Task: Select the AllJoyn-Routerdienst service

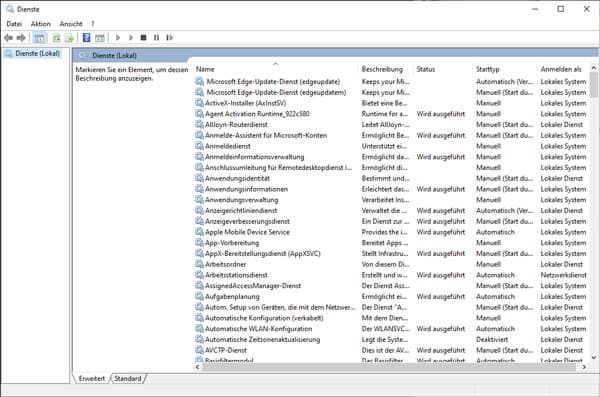Action: 391,124
